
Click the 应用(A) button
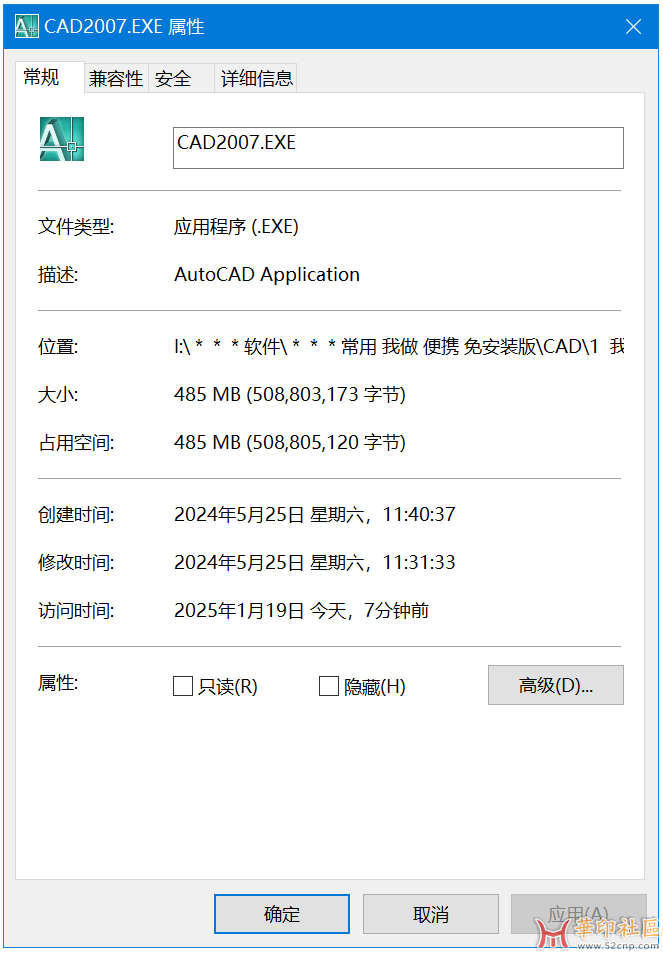pos(579,913)
